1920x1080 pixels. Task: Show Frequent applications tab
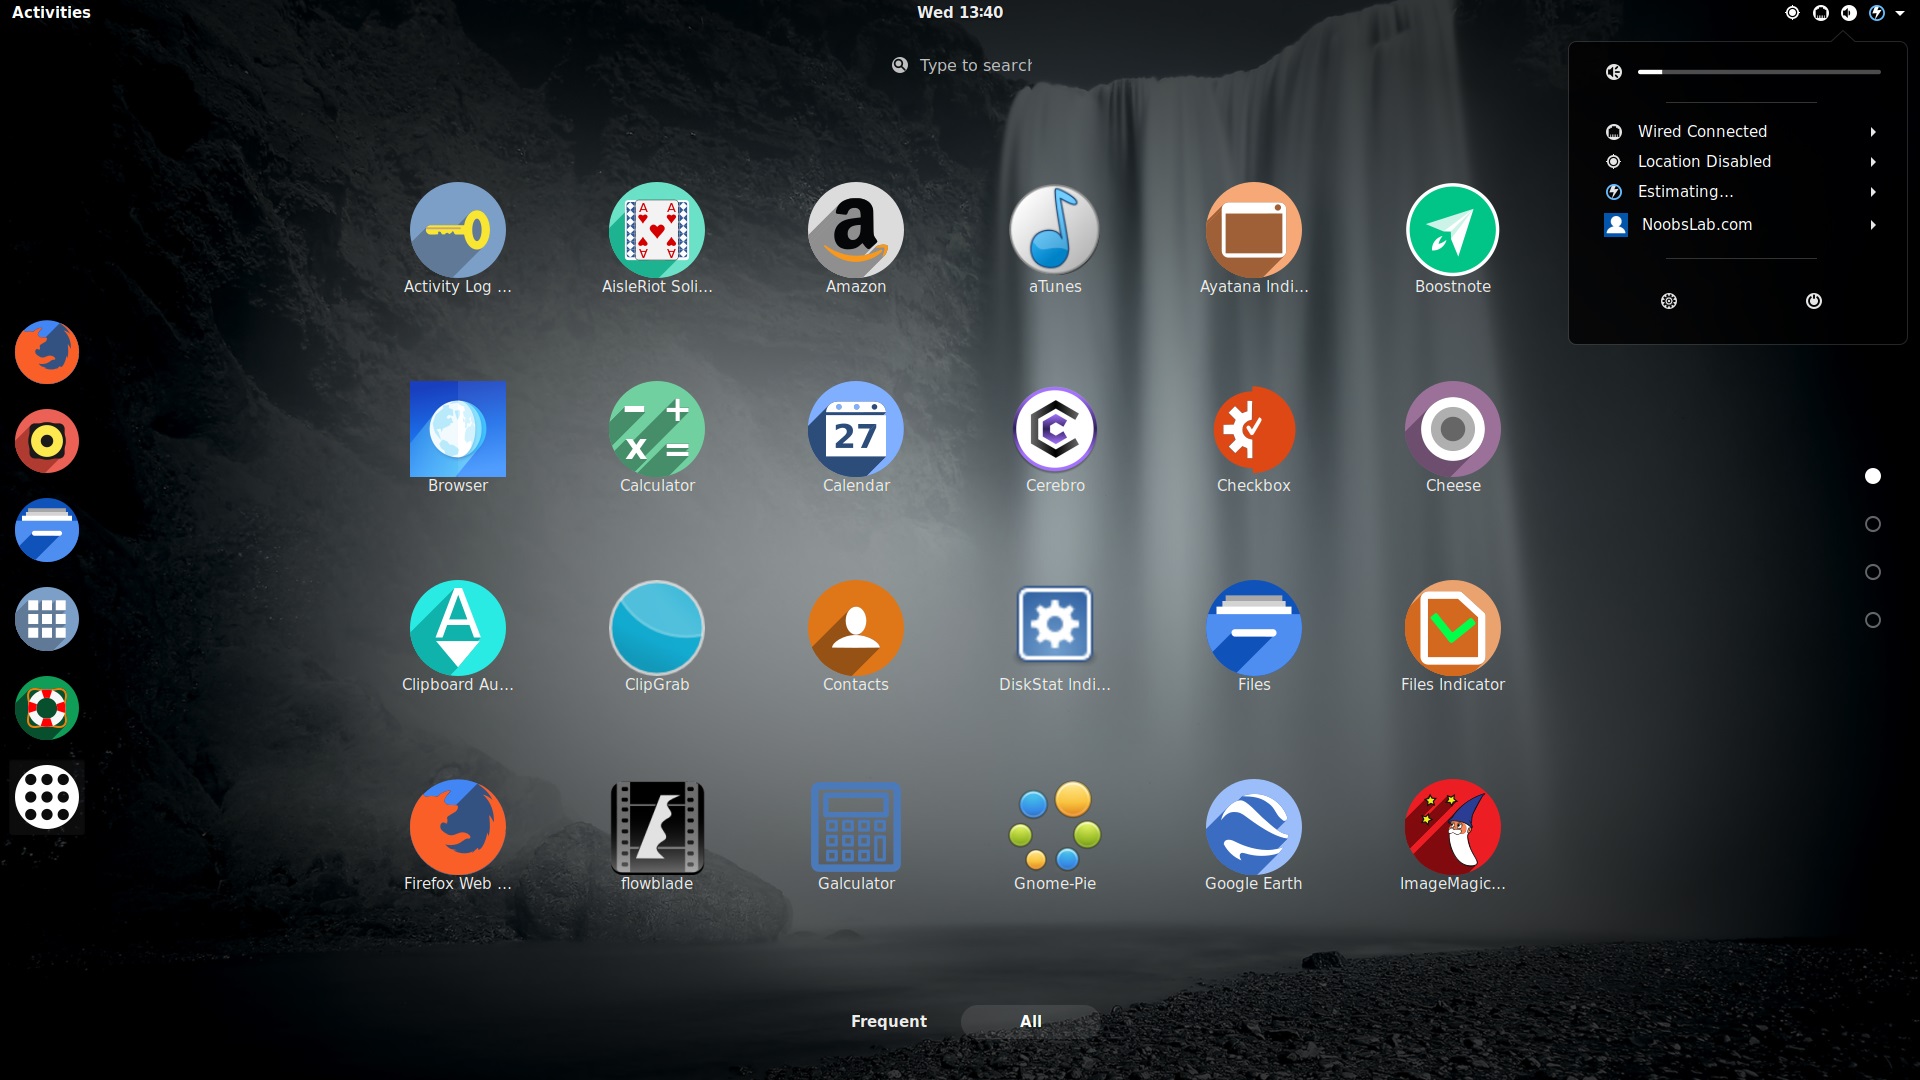(888, 1021)
